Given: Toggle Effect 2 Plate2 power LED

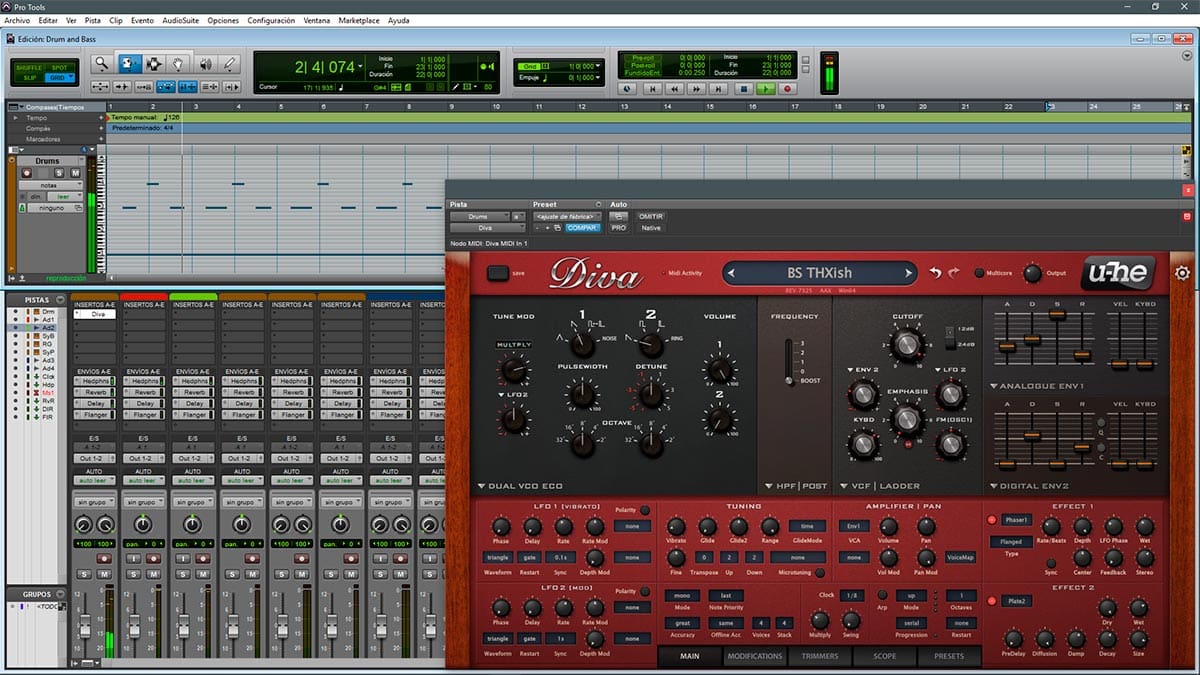Looking at the screenshot, I should 992,601.
